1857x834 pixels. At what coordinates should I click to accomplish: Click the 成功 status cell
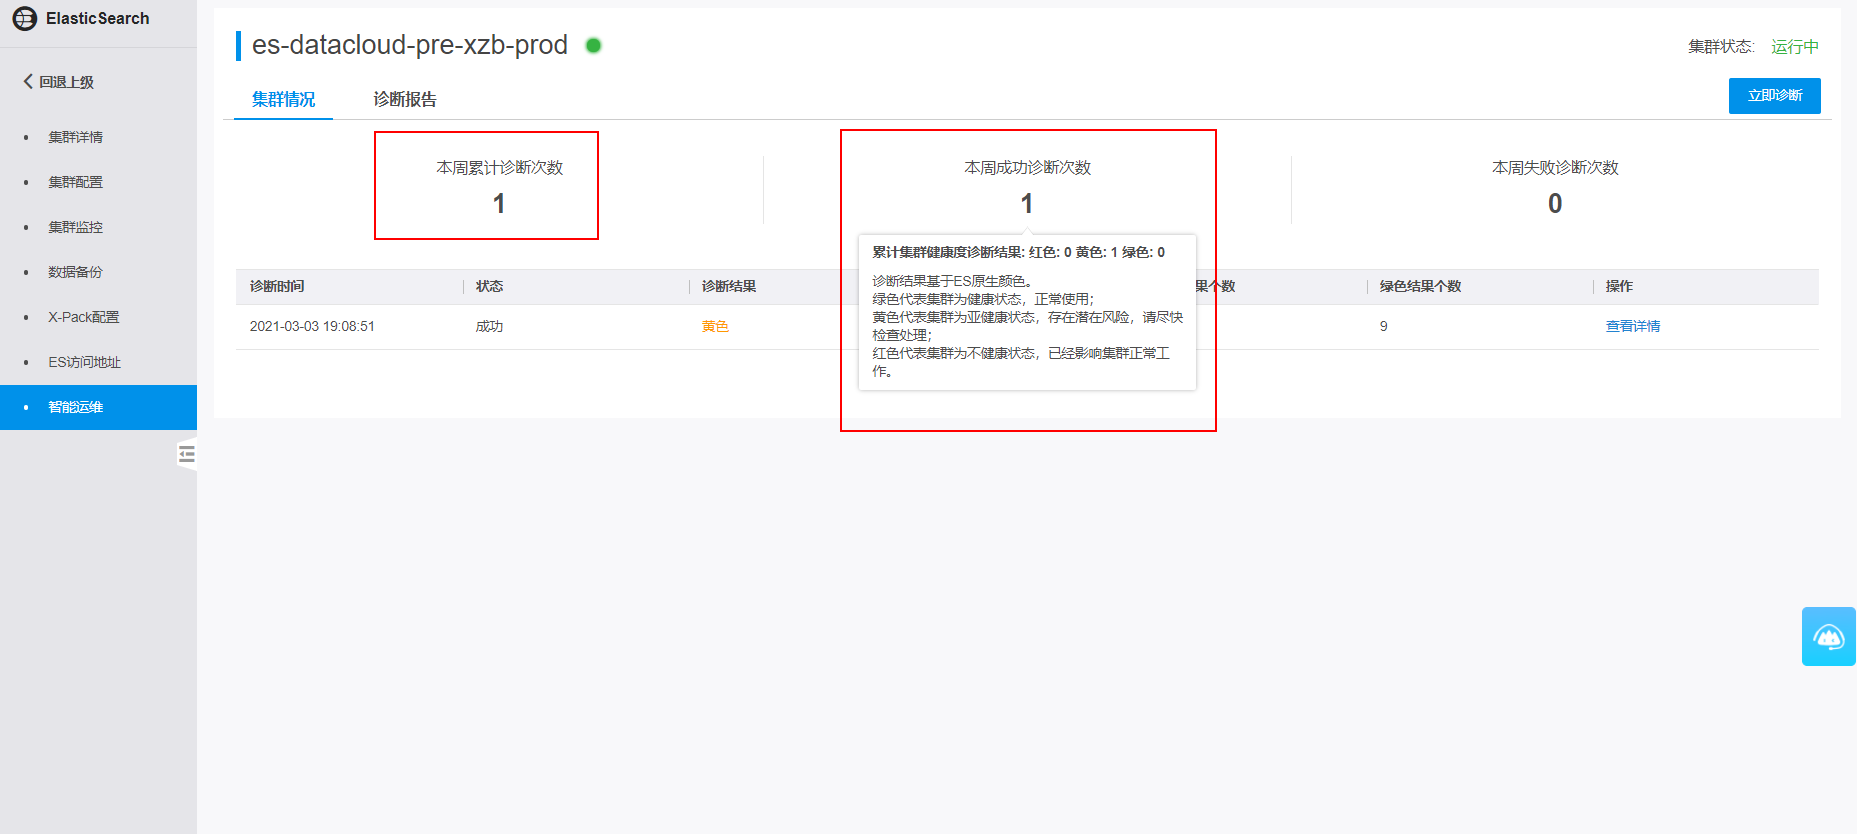point(490,326)
